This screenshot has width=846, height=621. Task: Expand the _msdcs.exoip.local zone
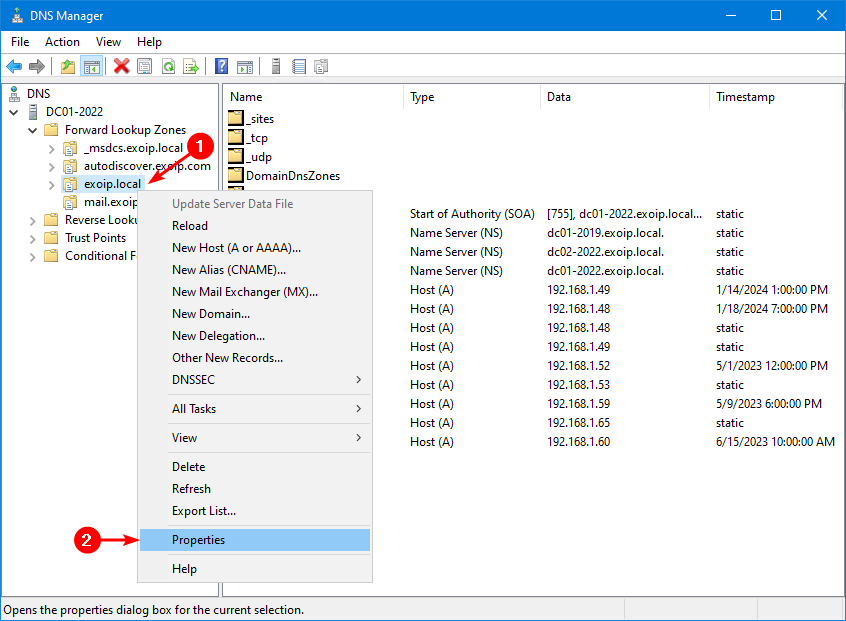click(x=52, y=148)
